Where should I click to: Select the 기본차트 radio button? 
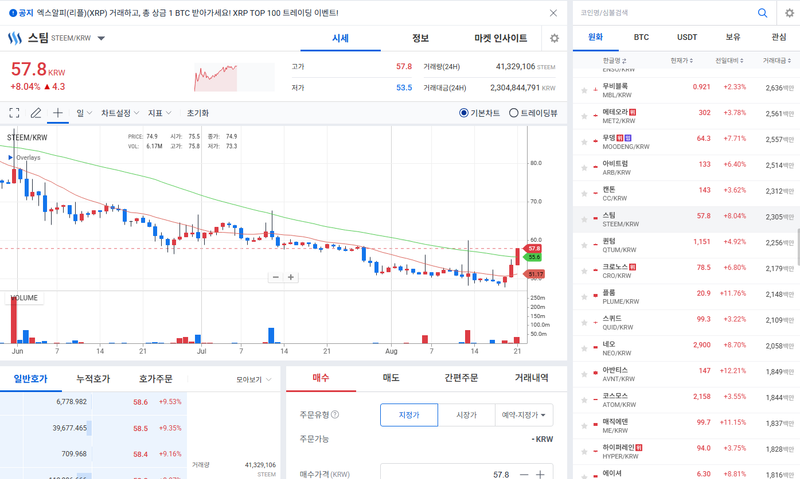[463, 113]
